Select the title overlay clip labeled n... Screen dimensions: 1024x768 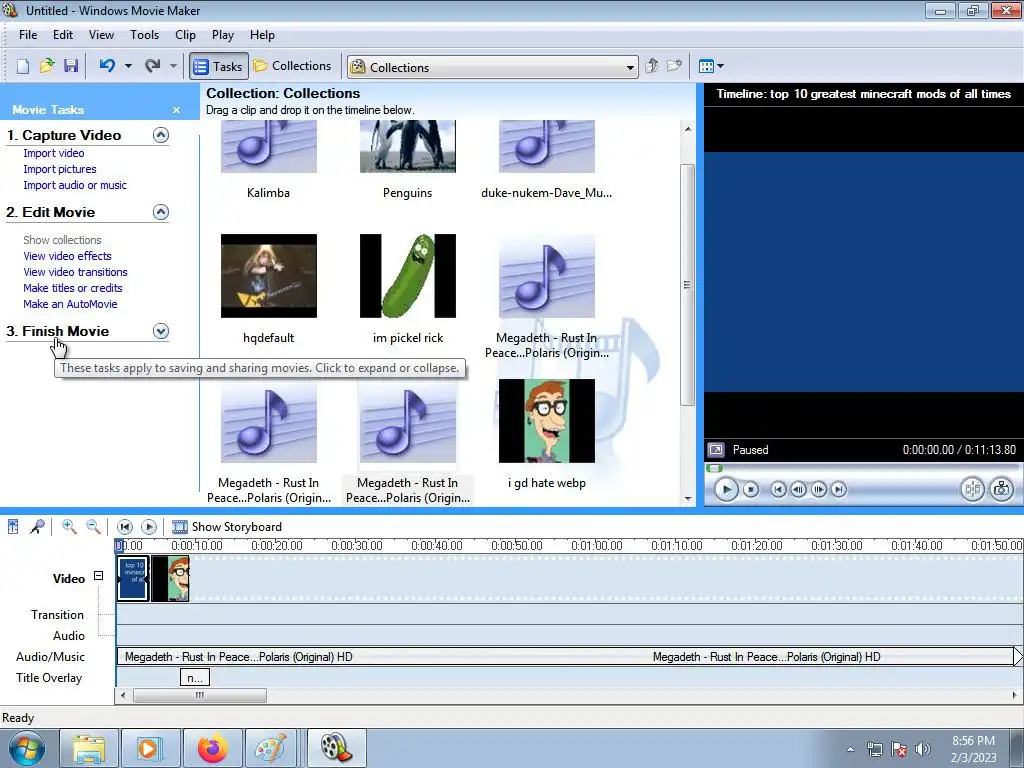[x=195, y=678]
